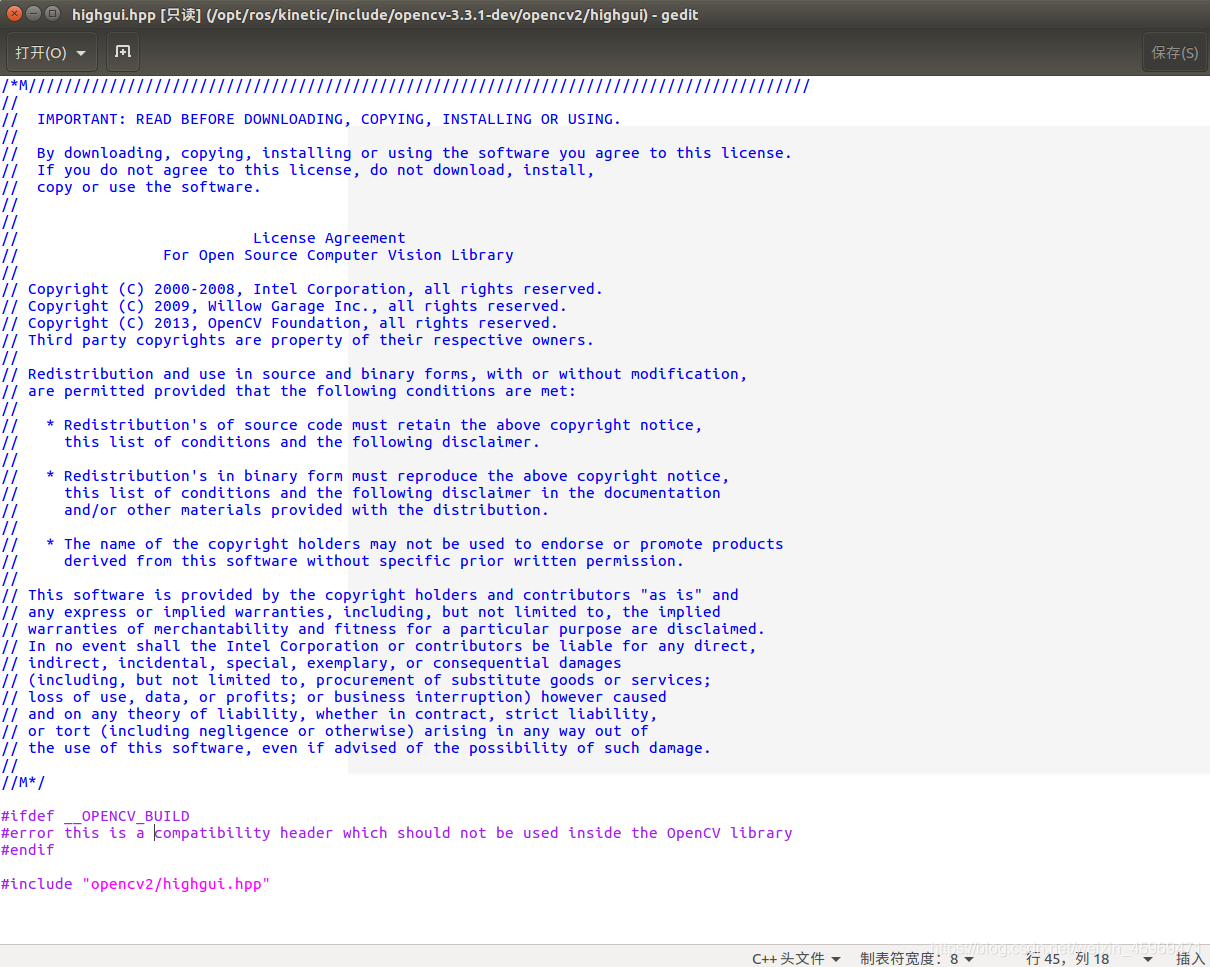Screen dimensions: 1210x967
Task: Click the '//M*/' comment end line
Action: coord(23,782)
